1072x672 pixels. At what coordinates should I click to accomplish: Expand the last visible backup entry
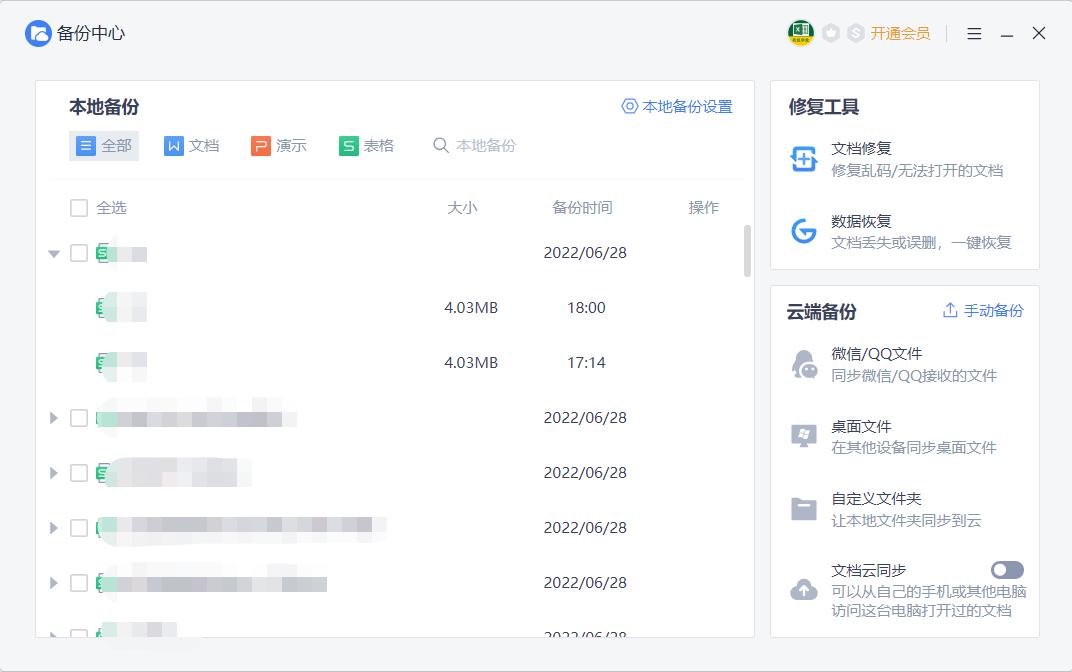coord(53,633)
